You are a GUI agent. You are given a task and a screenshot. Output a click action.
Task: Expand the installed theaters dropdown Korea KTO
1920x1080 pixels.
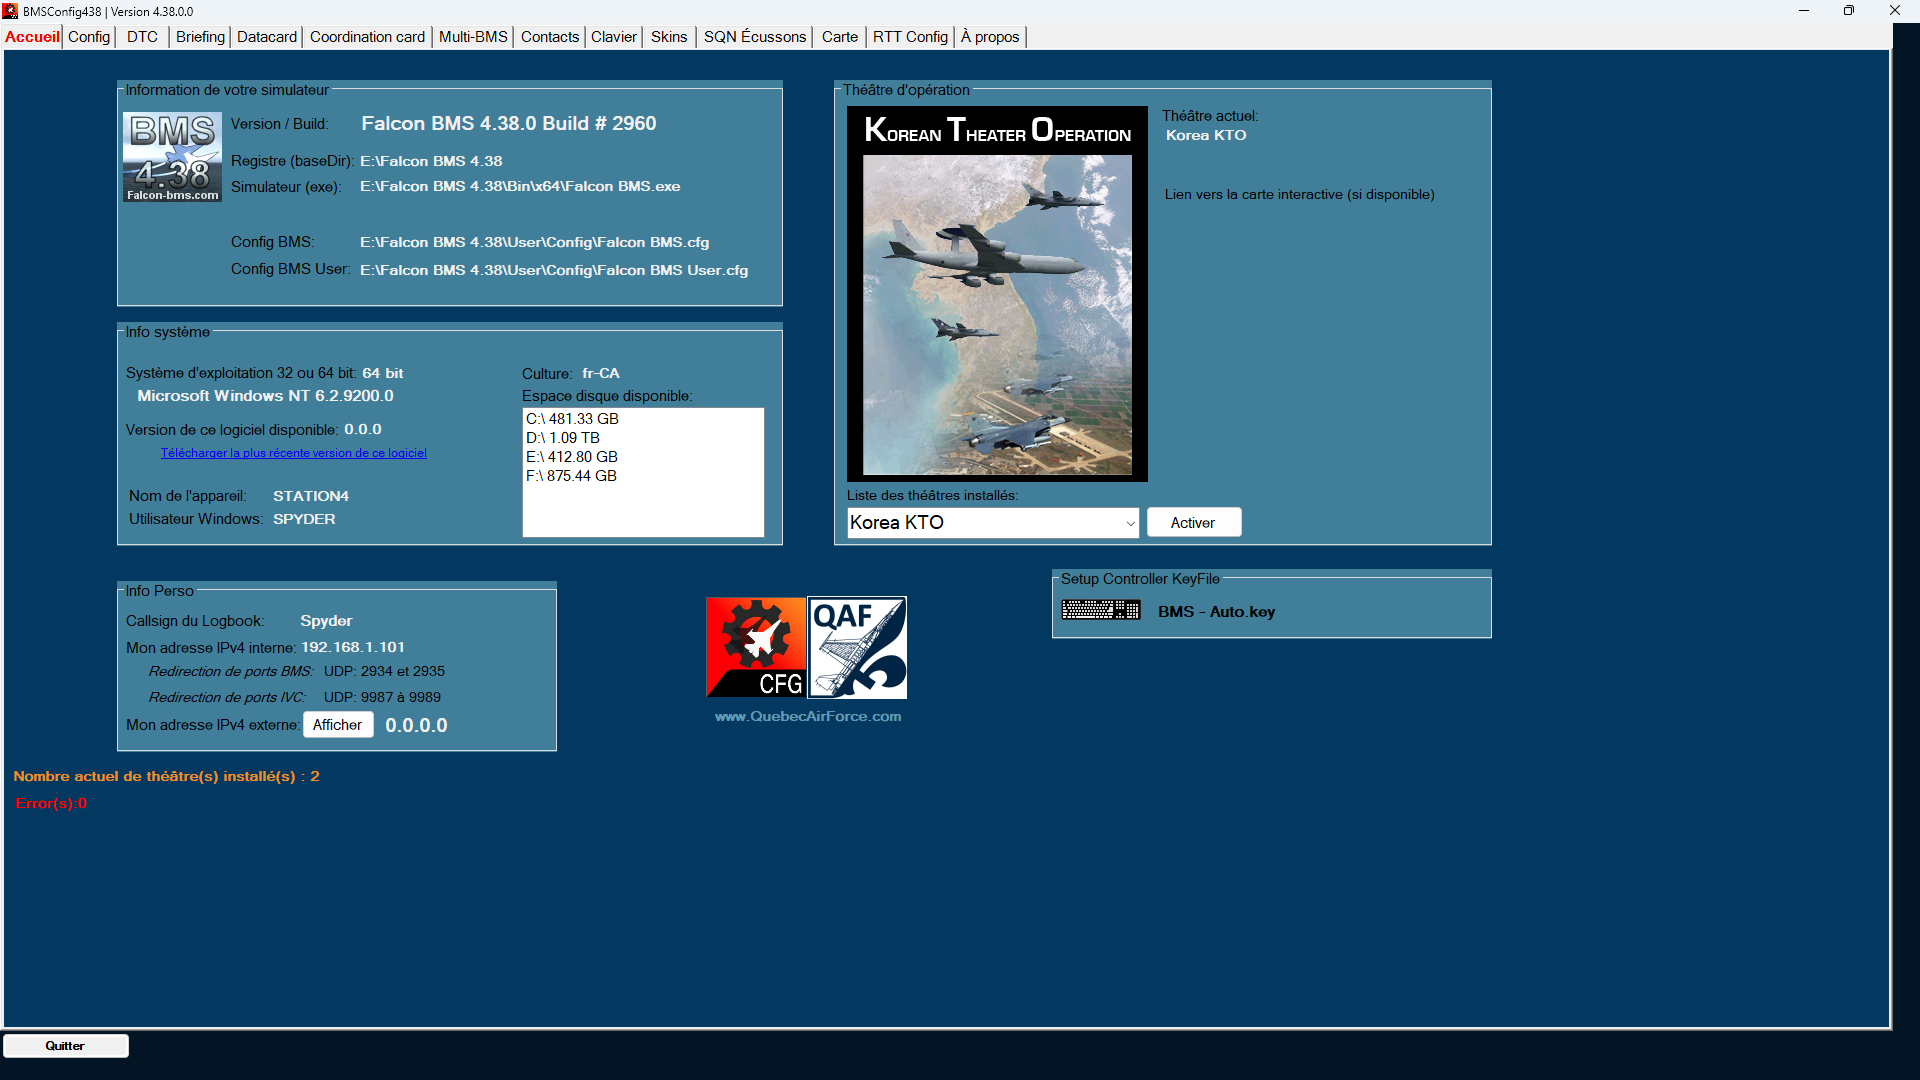[x=993, y=522]
